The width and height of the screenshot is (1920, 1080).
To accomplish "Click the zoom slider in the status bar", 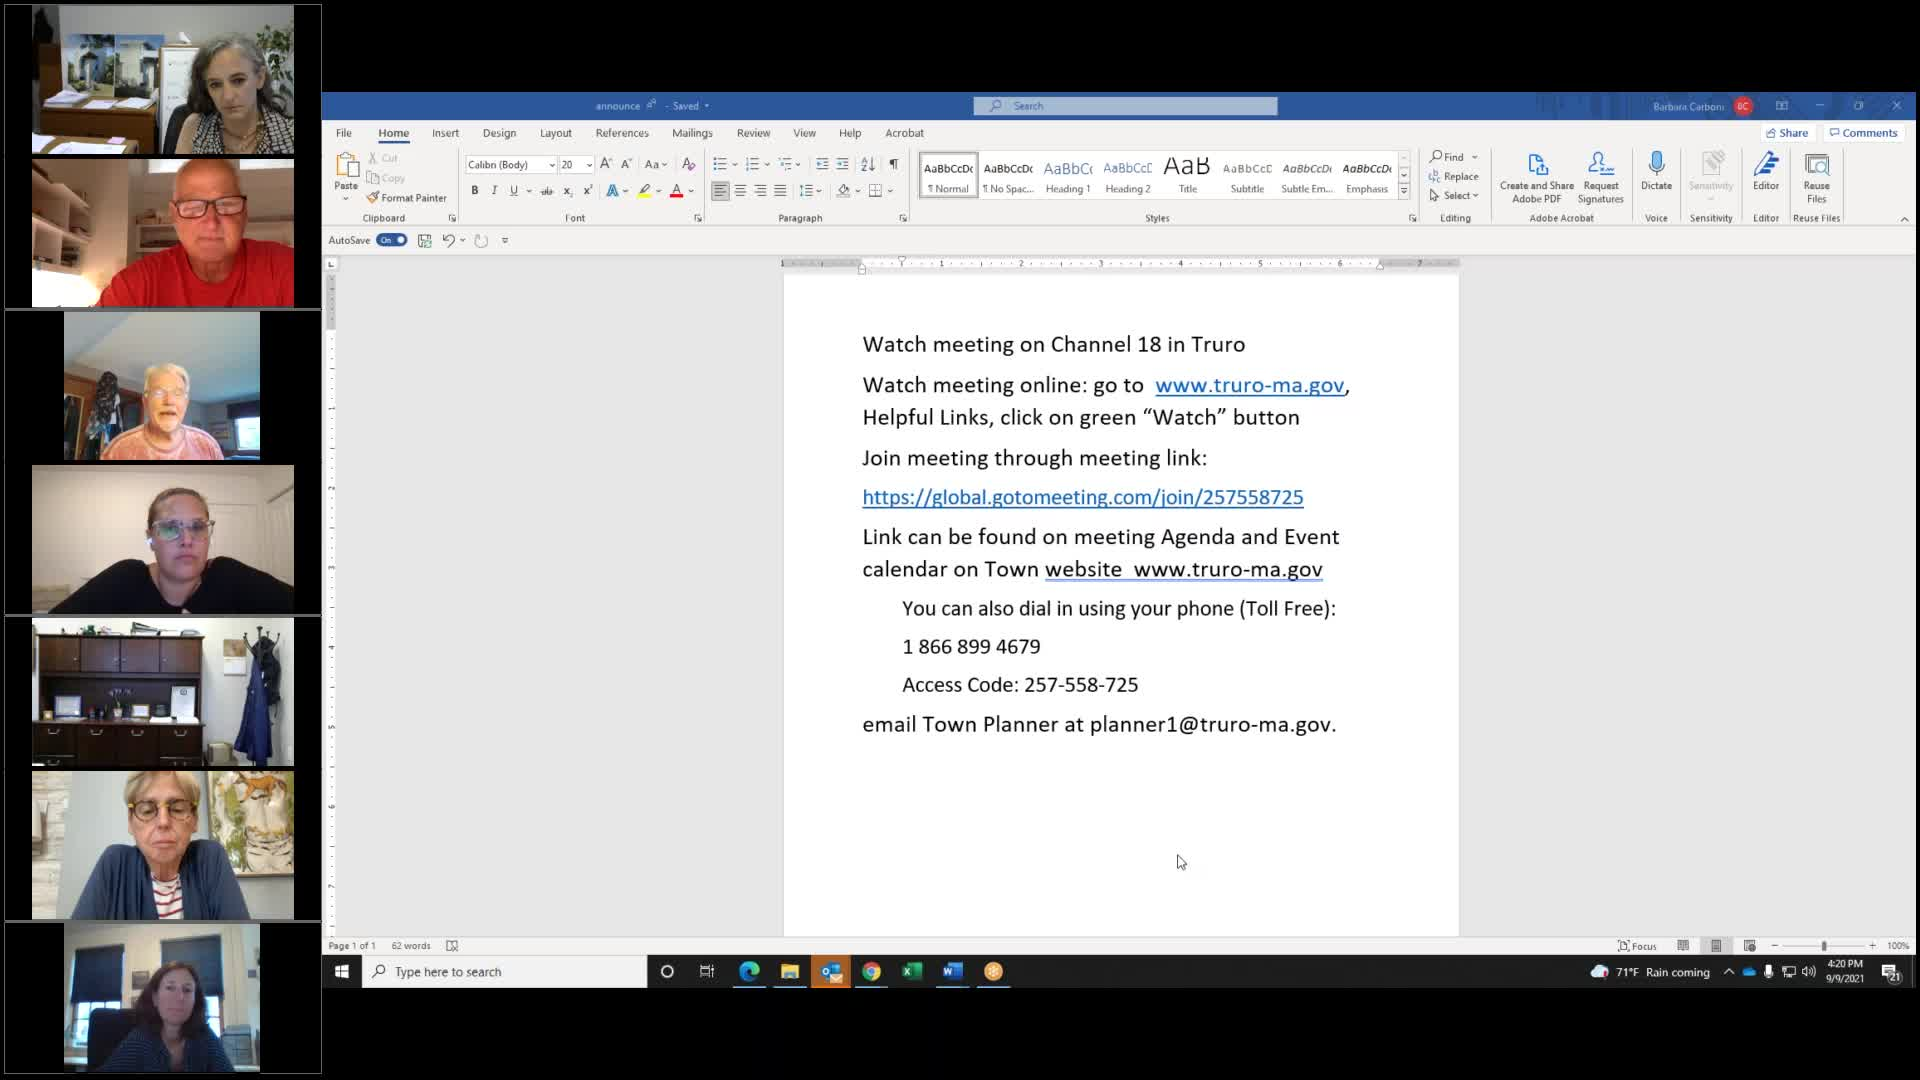I will point(1823,945).
